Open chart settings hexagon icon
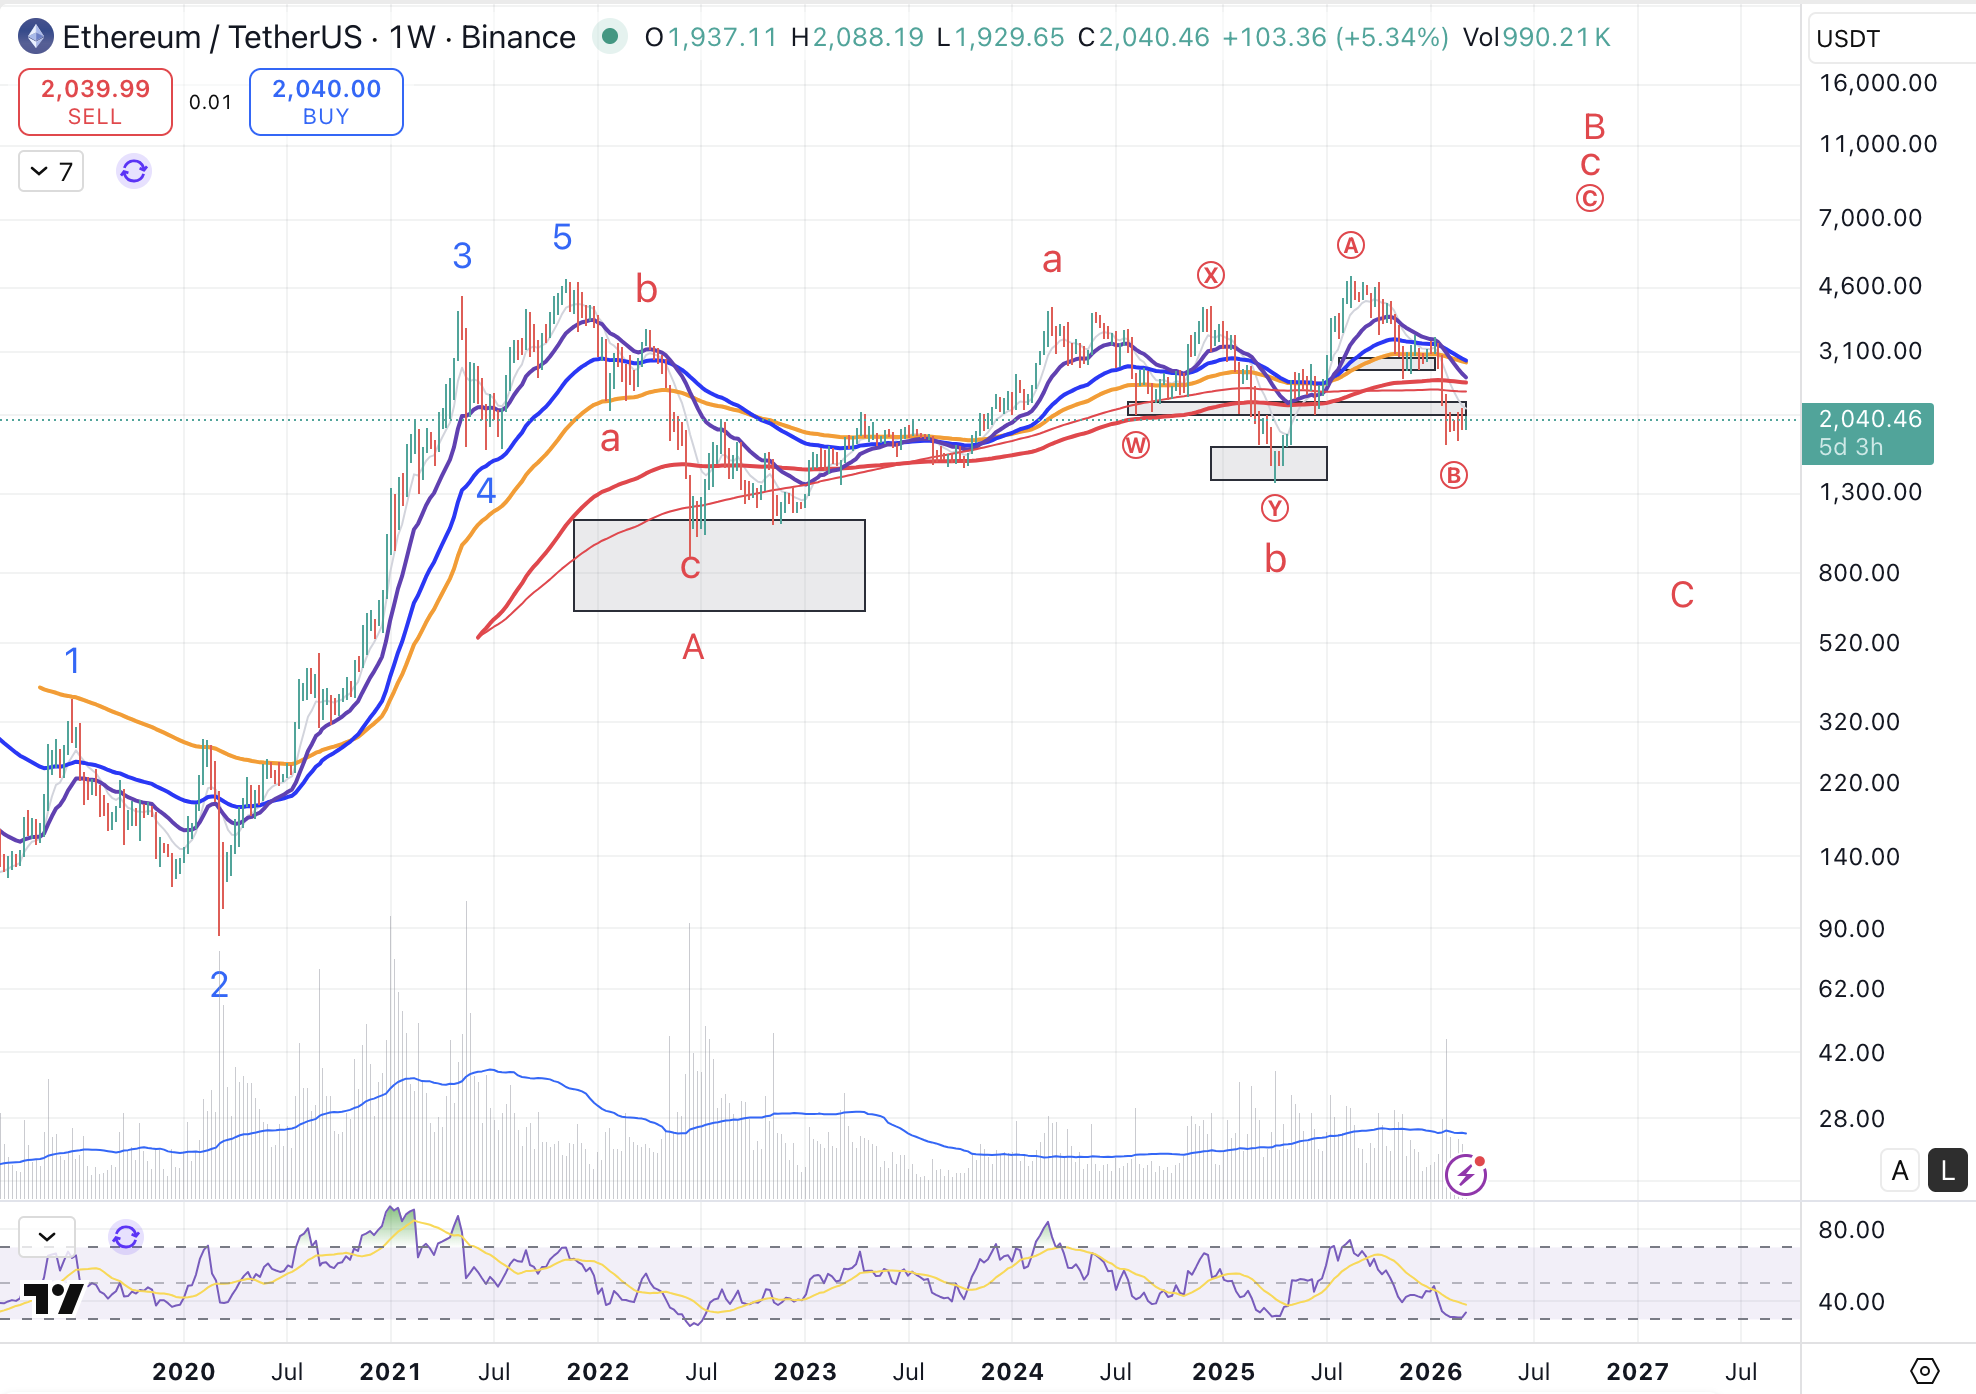 coord(1924,1370)
